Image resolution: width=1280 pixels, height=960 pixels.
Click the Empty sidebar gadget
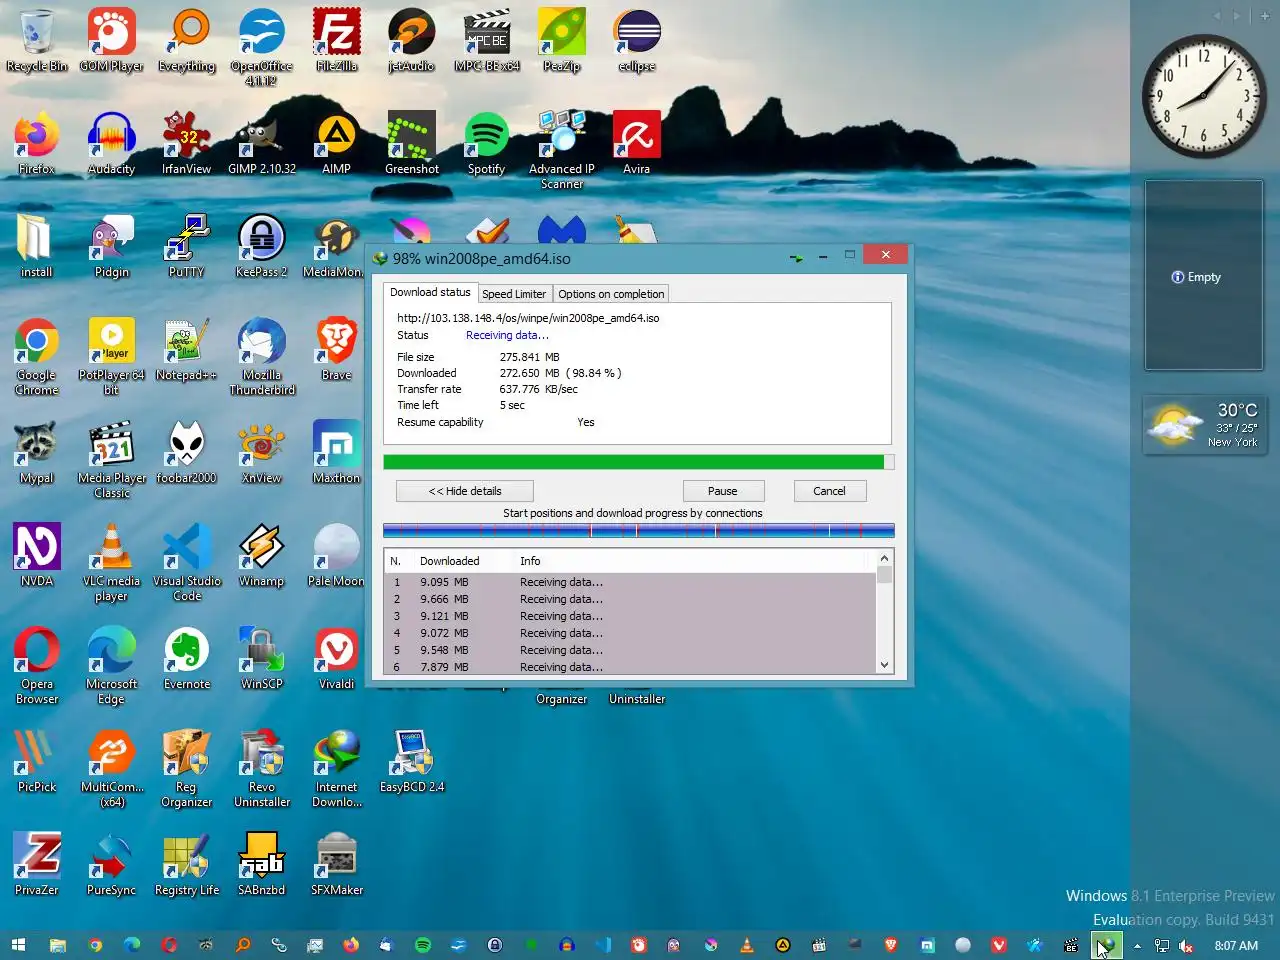click(1203, 276)
